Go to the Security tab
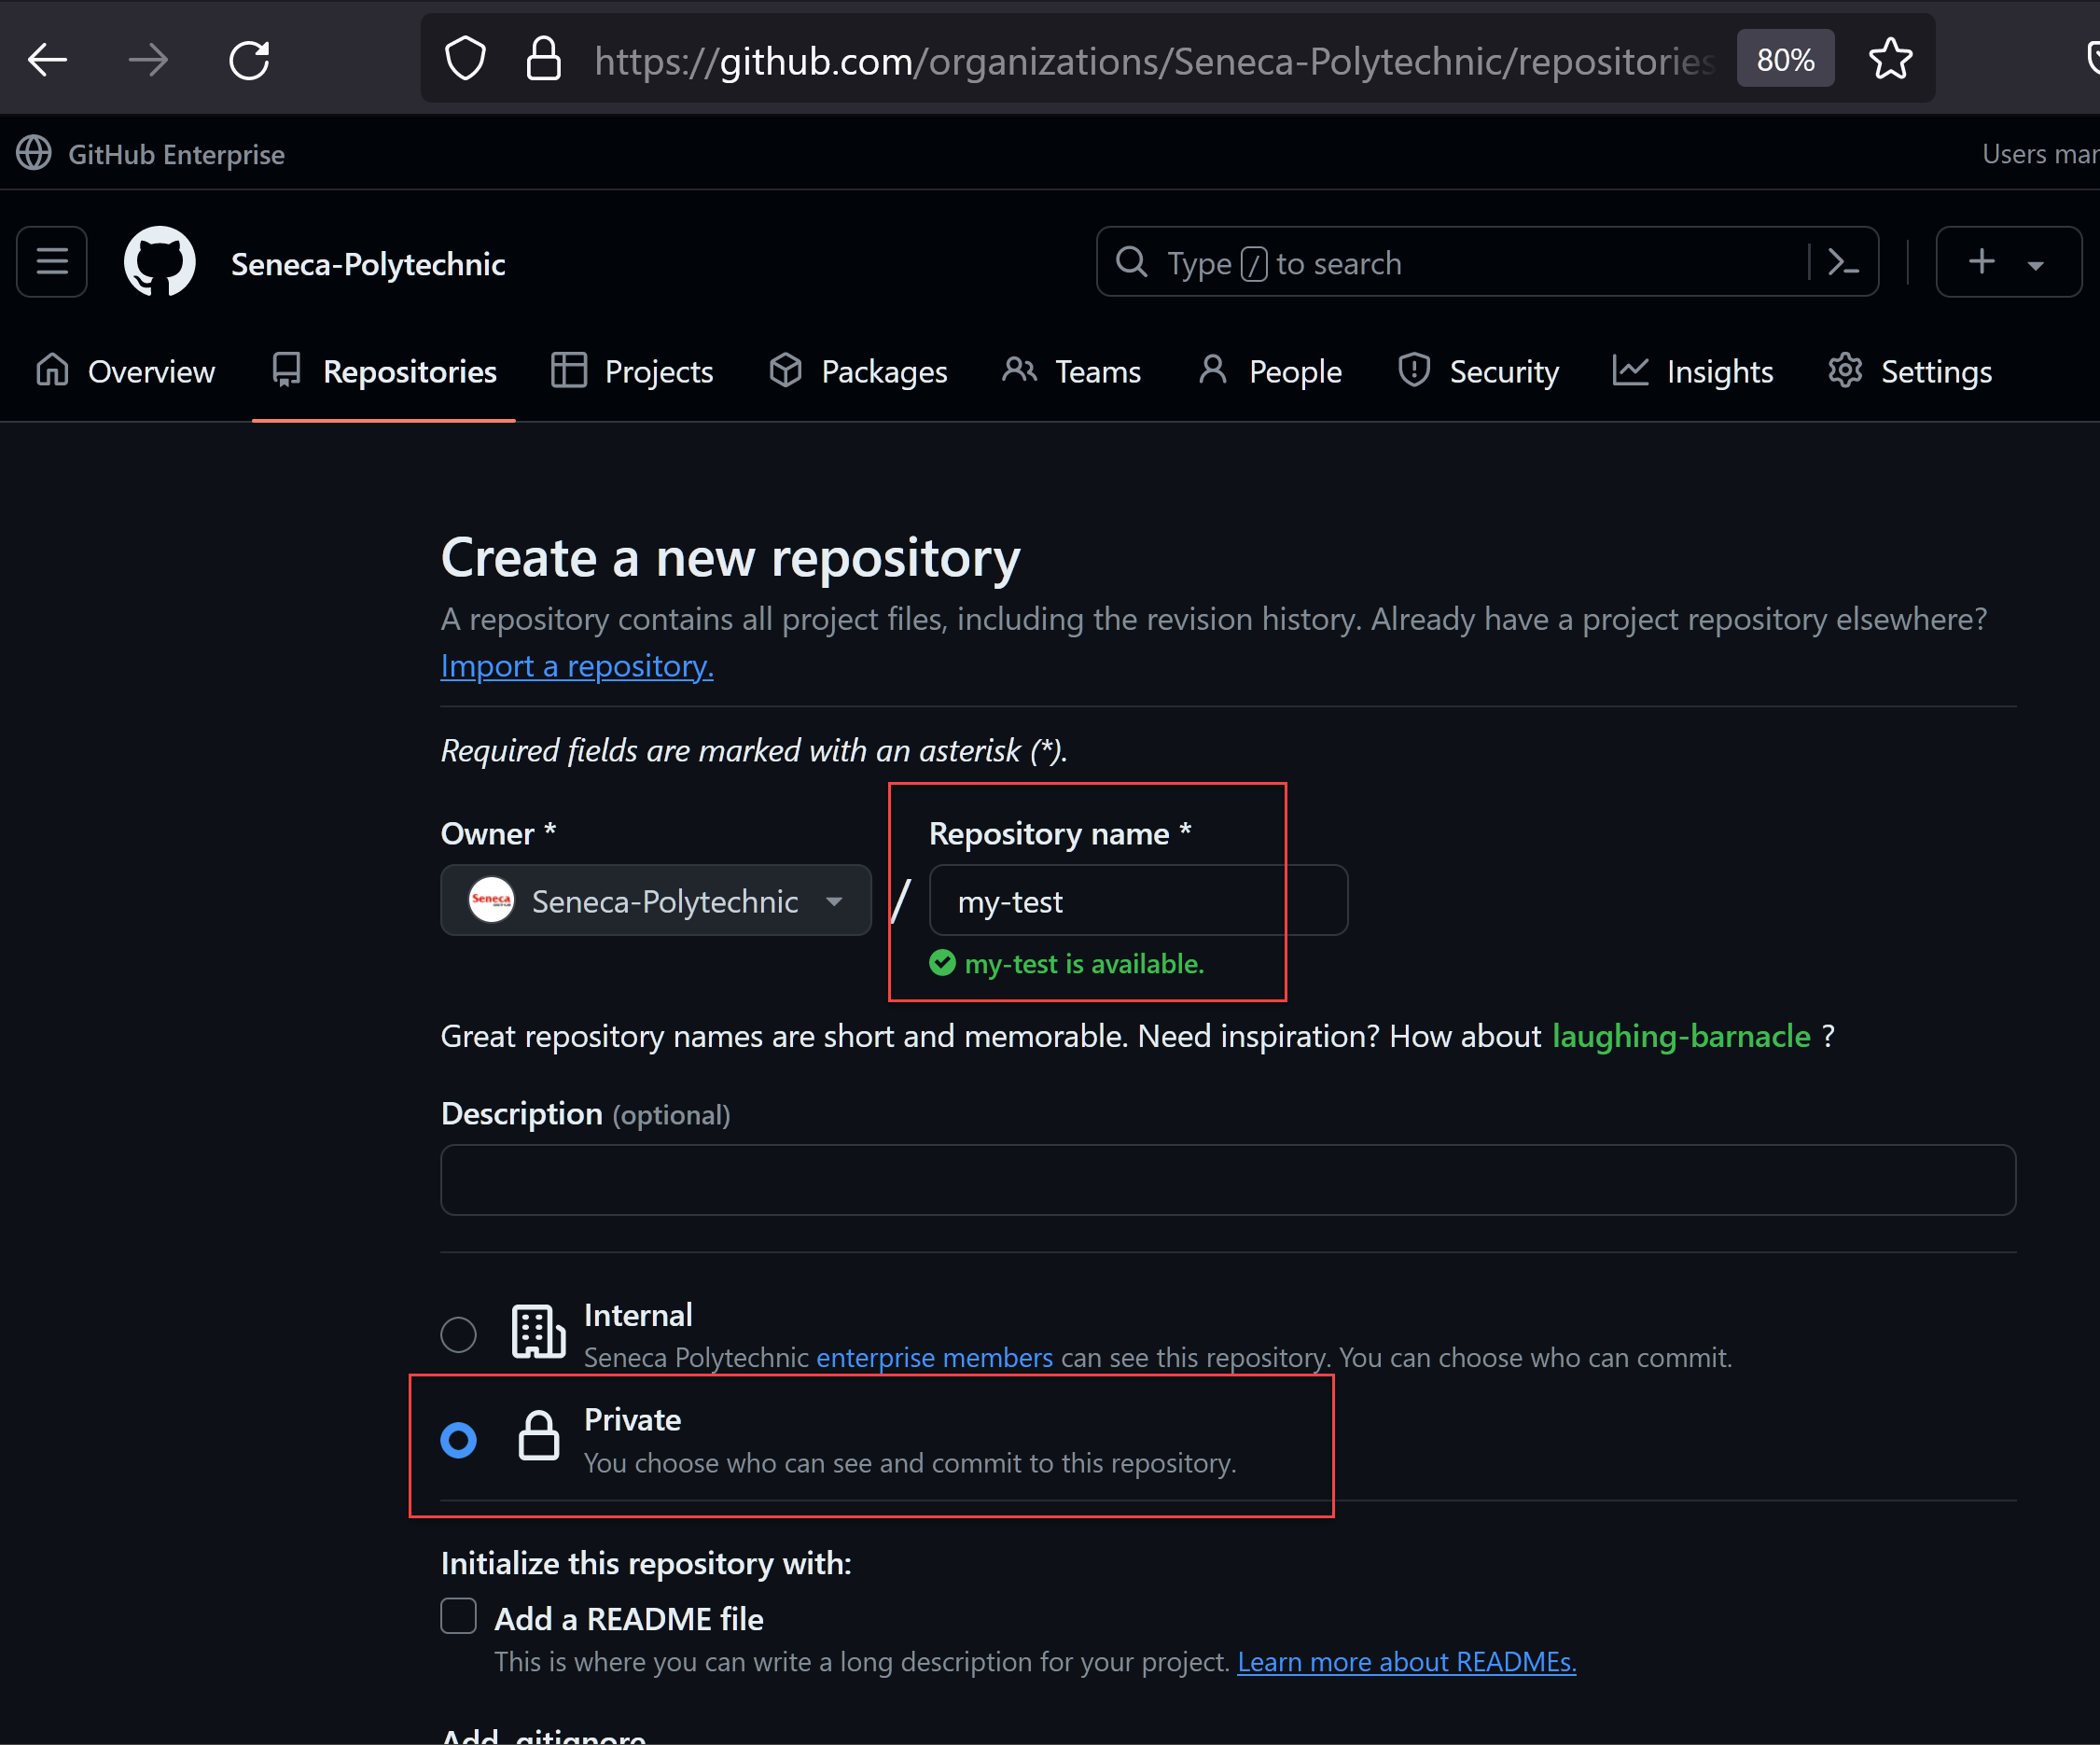 coord(1478,372)
